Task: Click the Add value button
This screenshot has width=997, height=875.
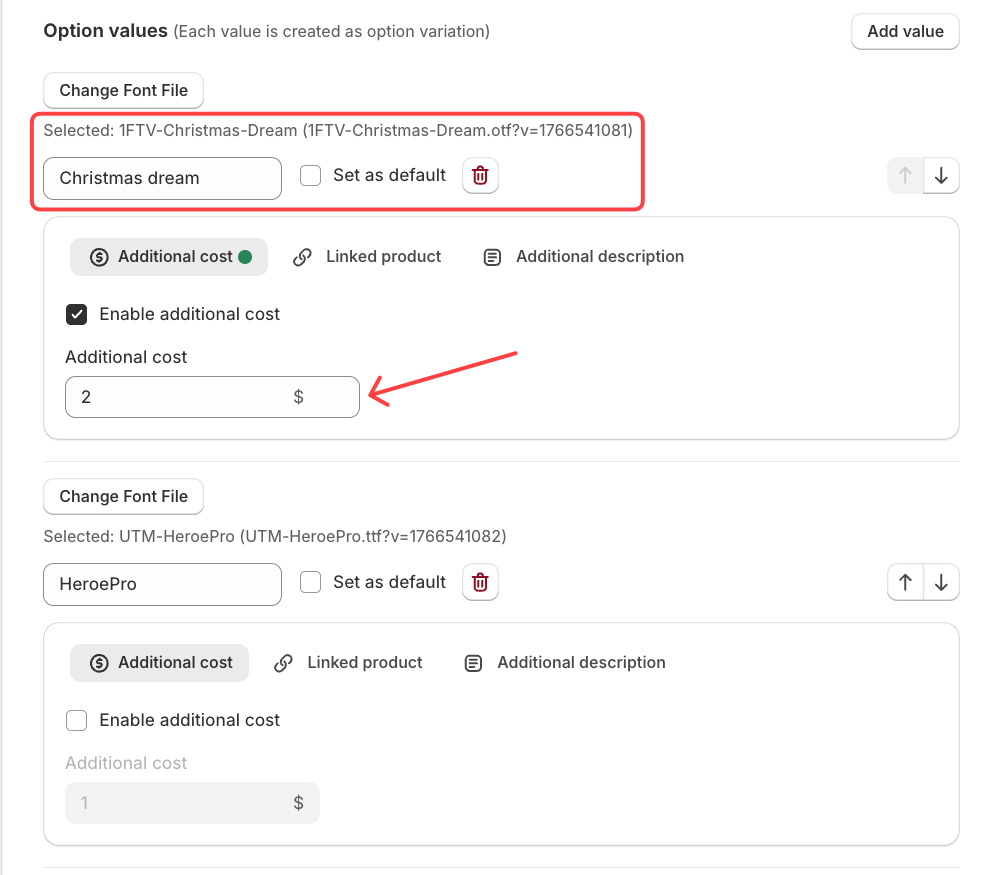Action: 904,31
